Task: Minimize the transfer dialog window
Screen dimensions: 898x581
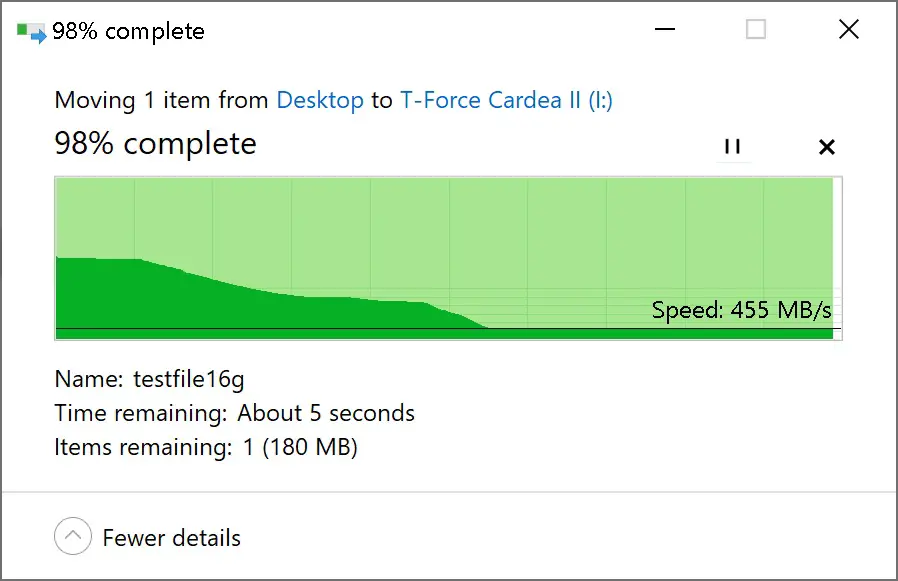Action: (665, 29)
